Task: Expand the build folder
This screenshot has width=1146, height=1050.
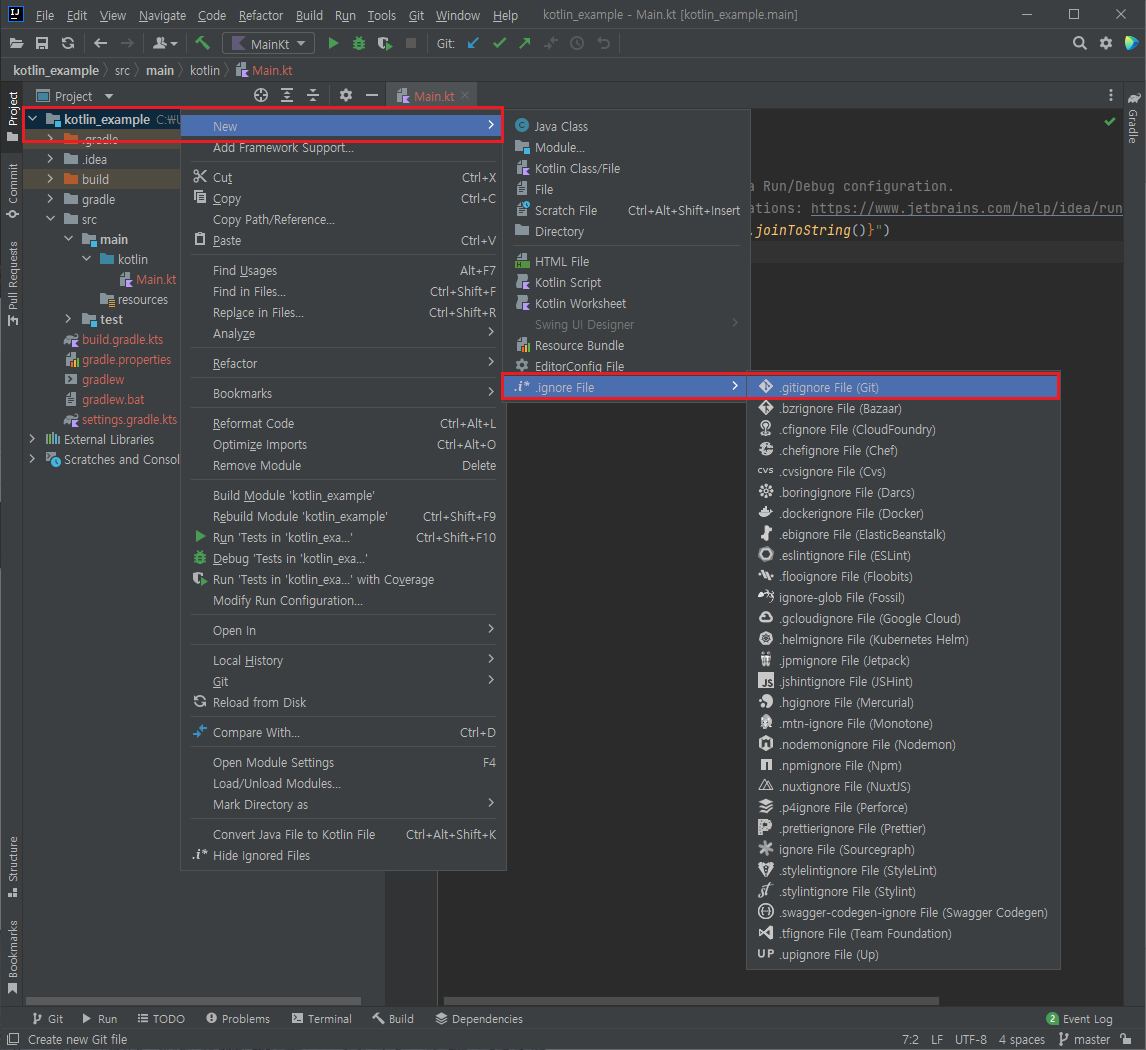Action: [50, 178]
